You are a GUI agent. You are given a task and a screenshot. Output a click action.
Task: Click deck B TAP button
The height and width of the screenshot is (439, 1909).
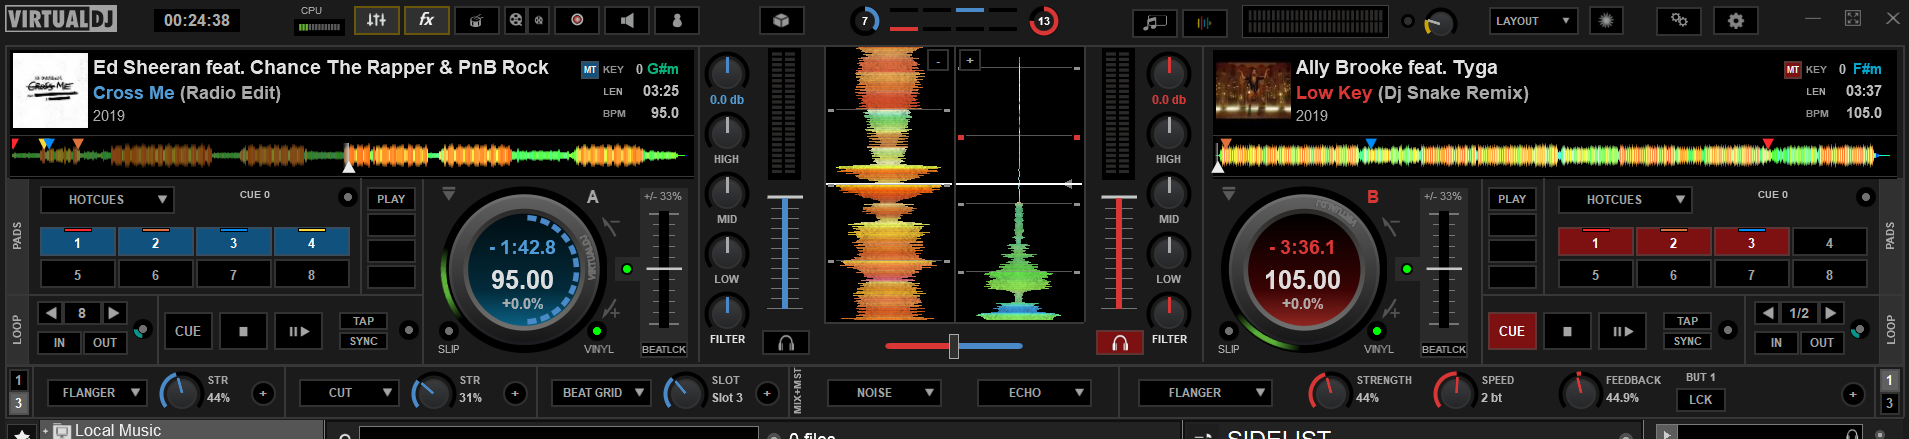(x=1688, y=321)
